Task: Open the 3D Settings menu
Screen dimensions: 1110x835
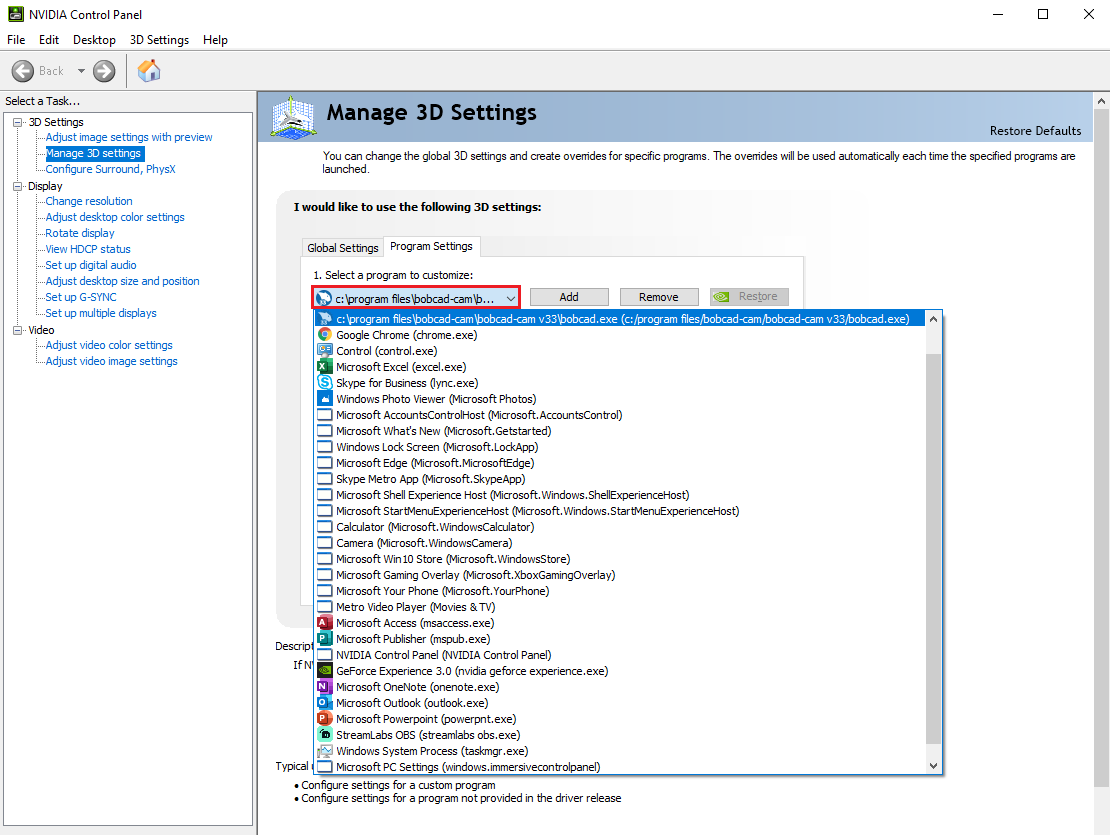Action: point(159,40)
